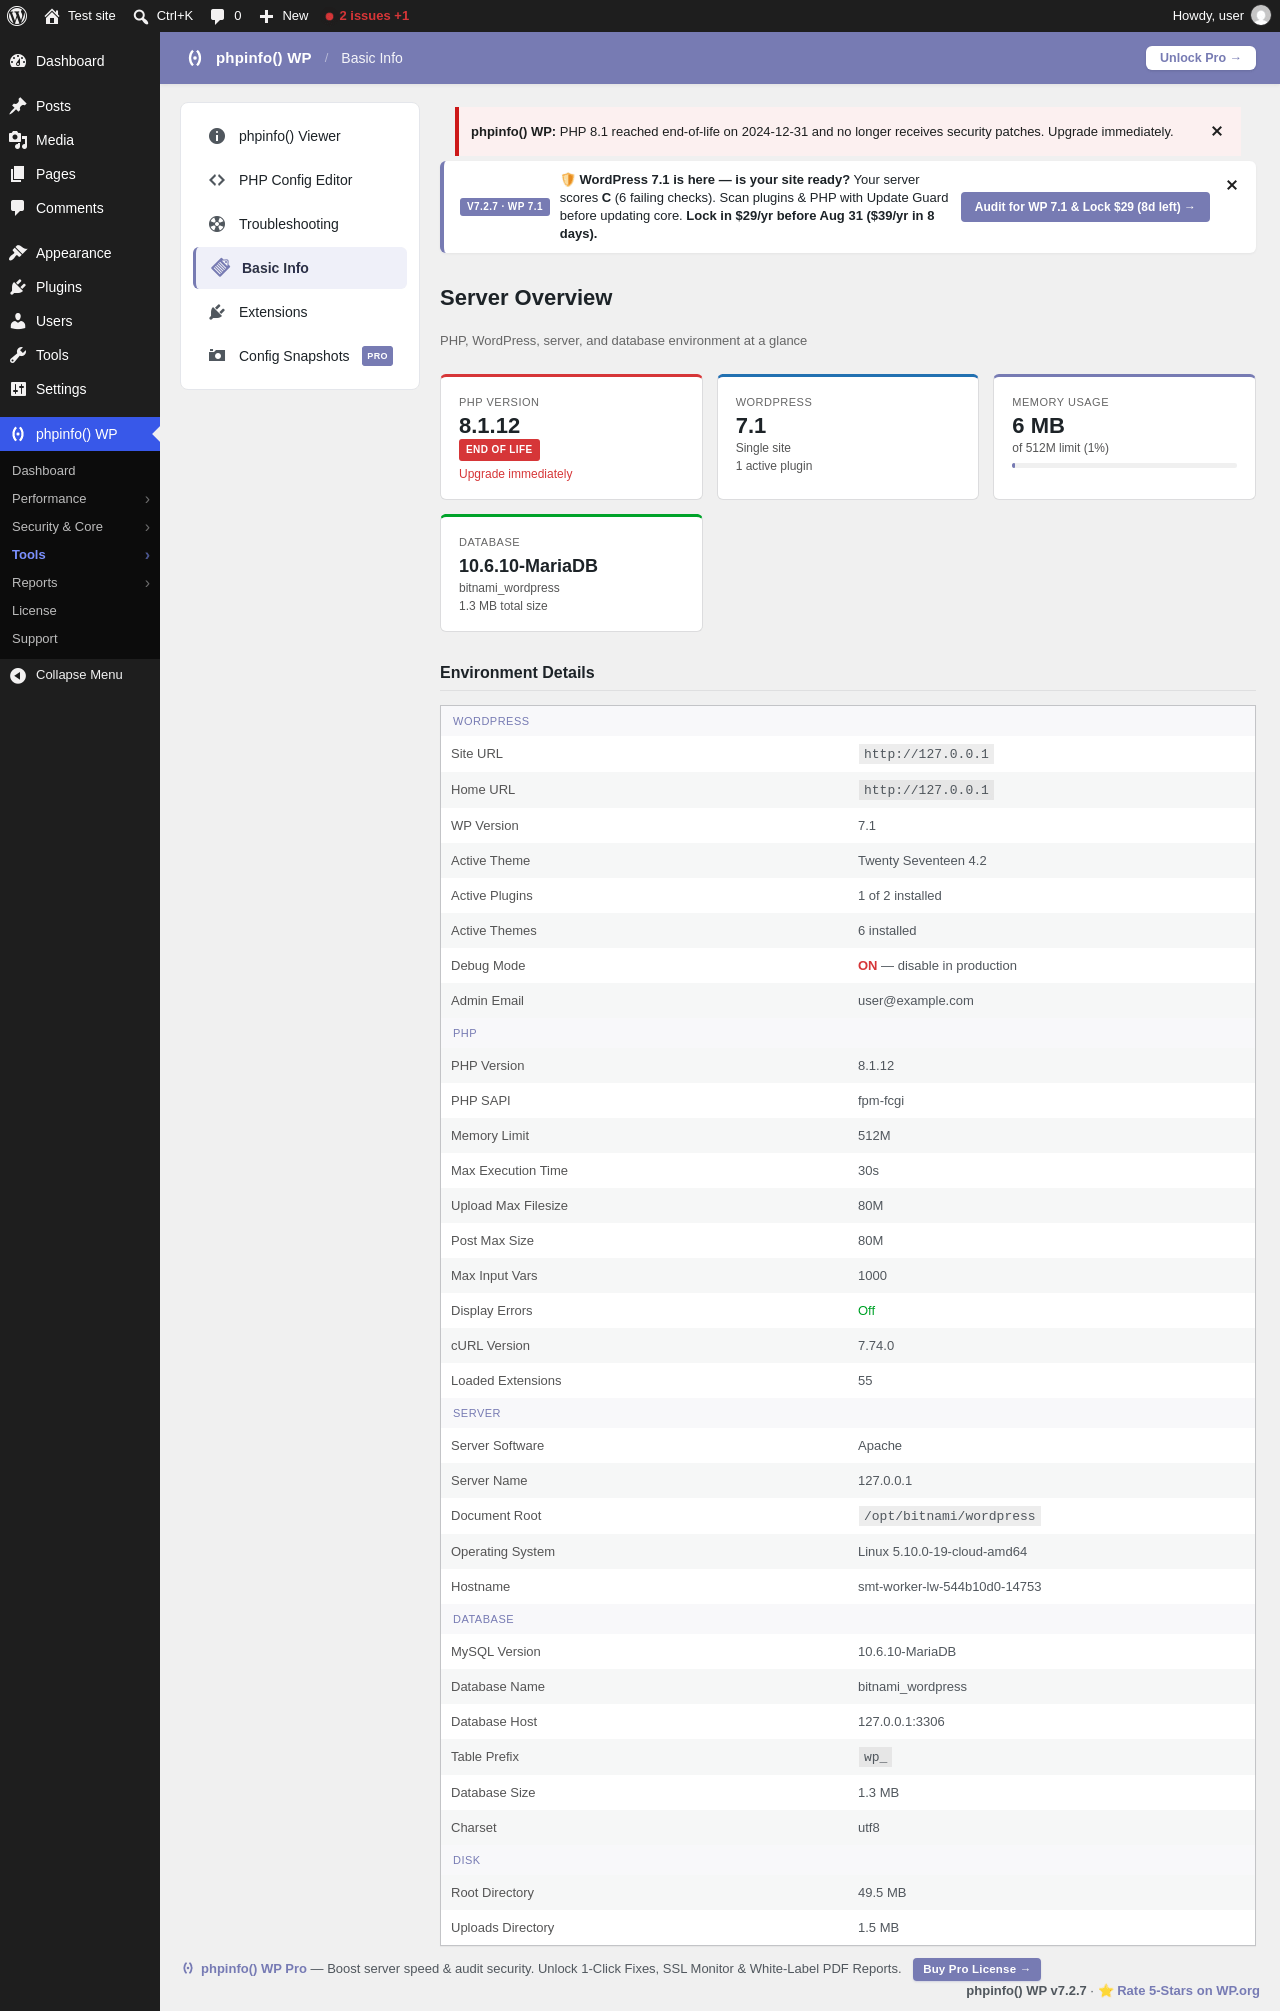
Task: Click the Troubleshooting lifebuoy icon
Action: (x=217, y=224)
